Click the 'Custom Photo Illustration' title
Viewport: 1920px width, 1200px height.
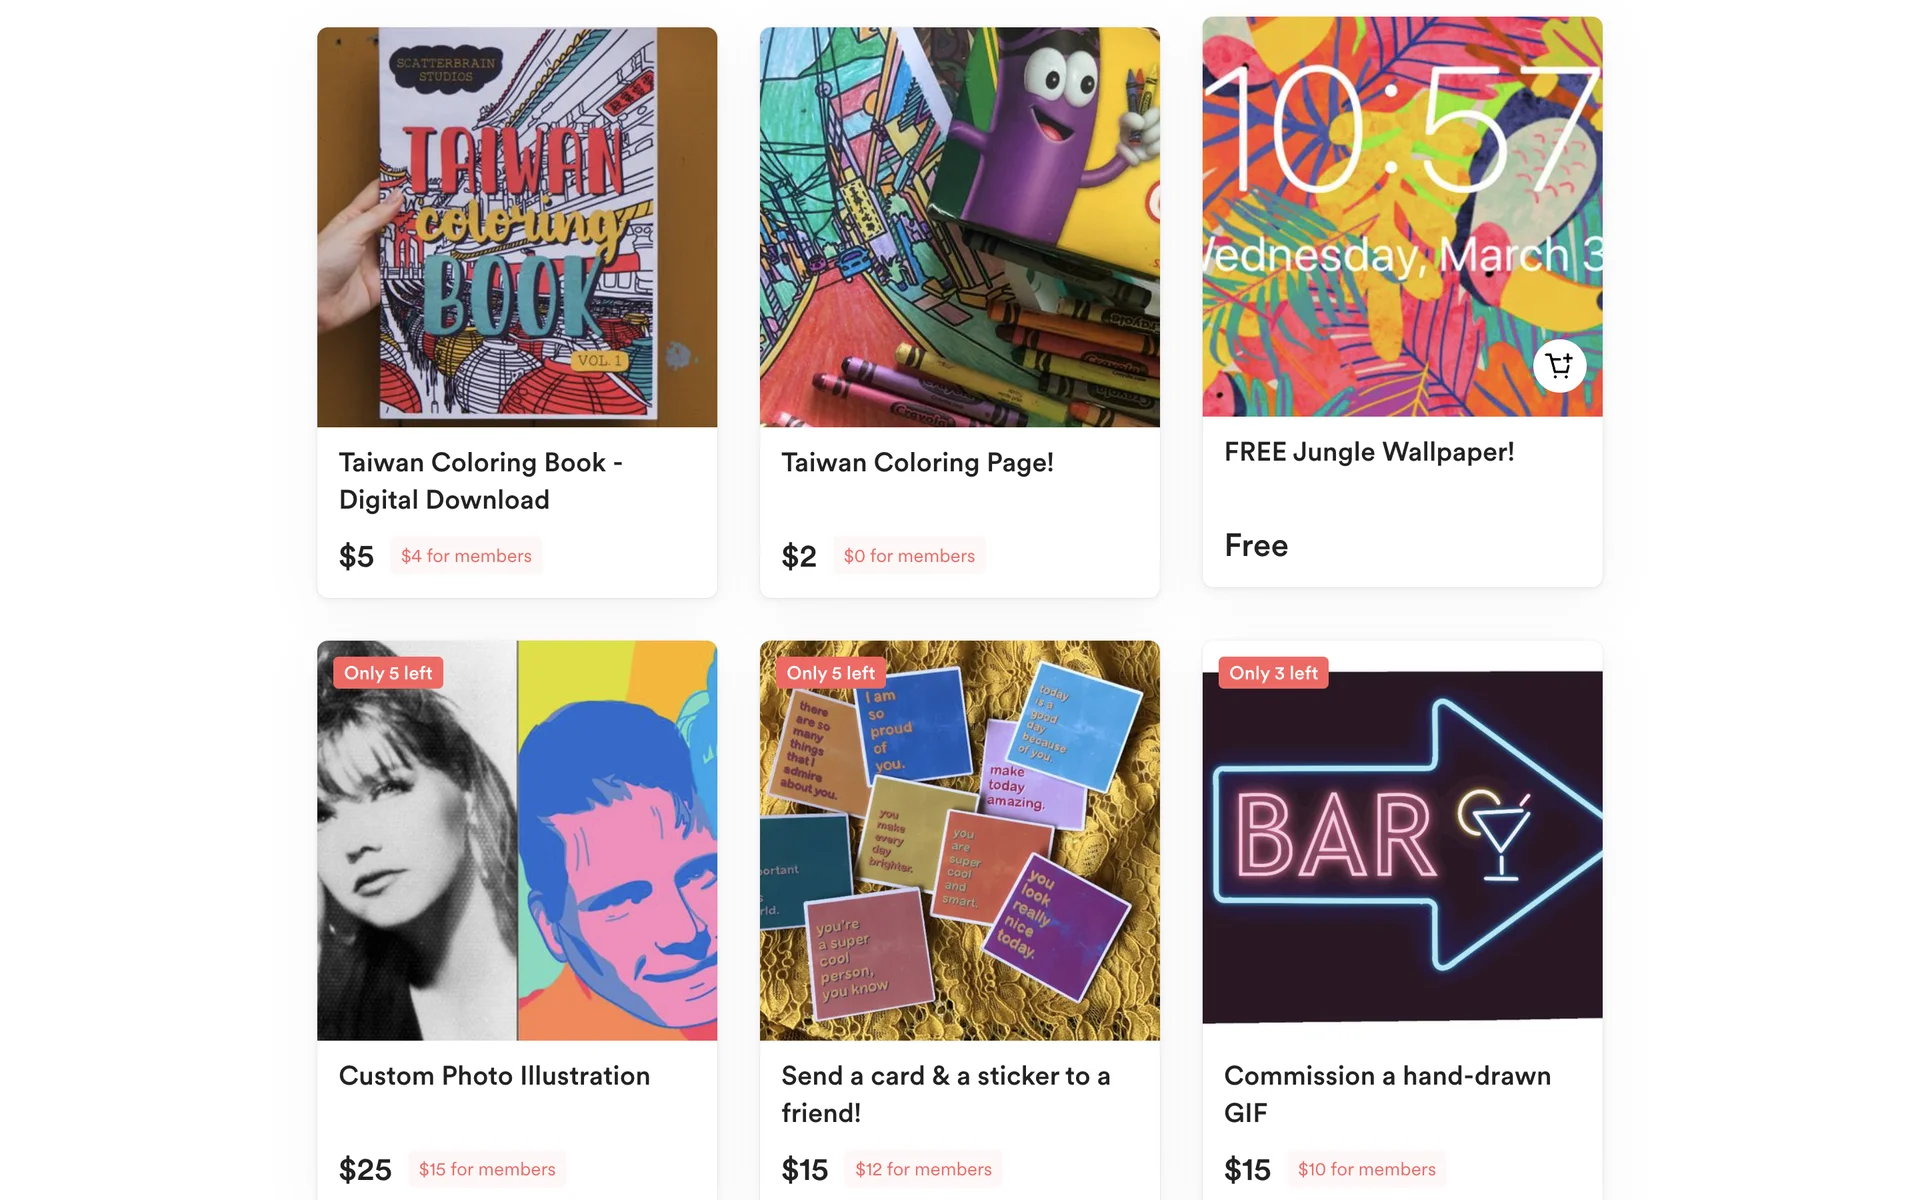494,1076
